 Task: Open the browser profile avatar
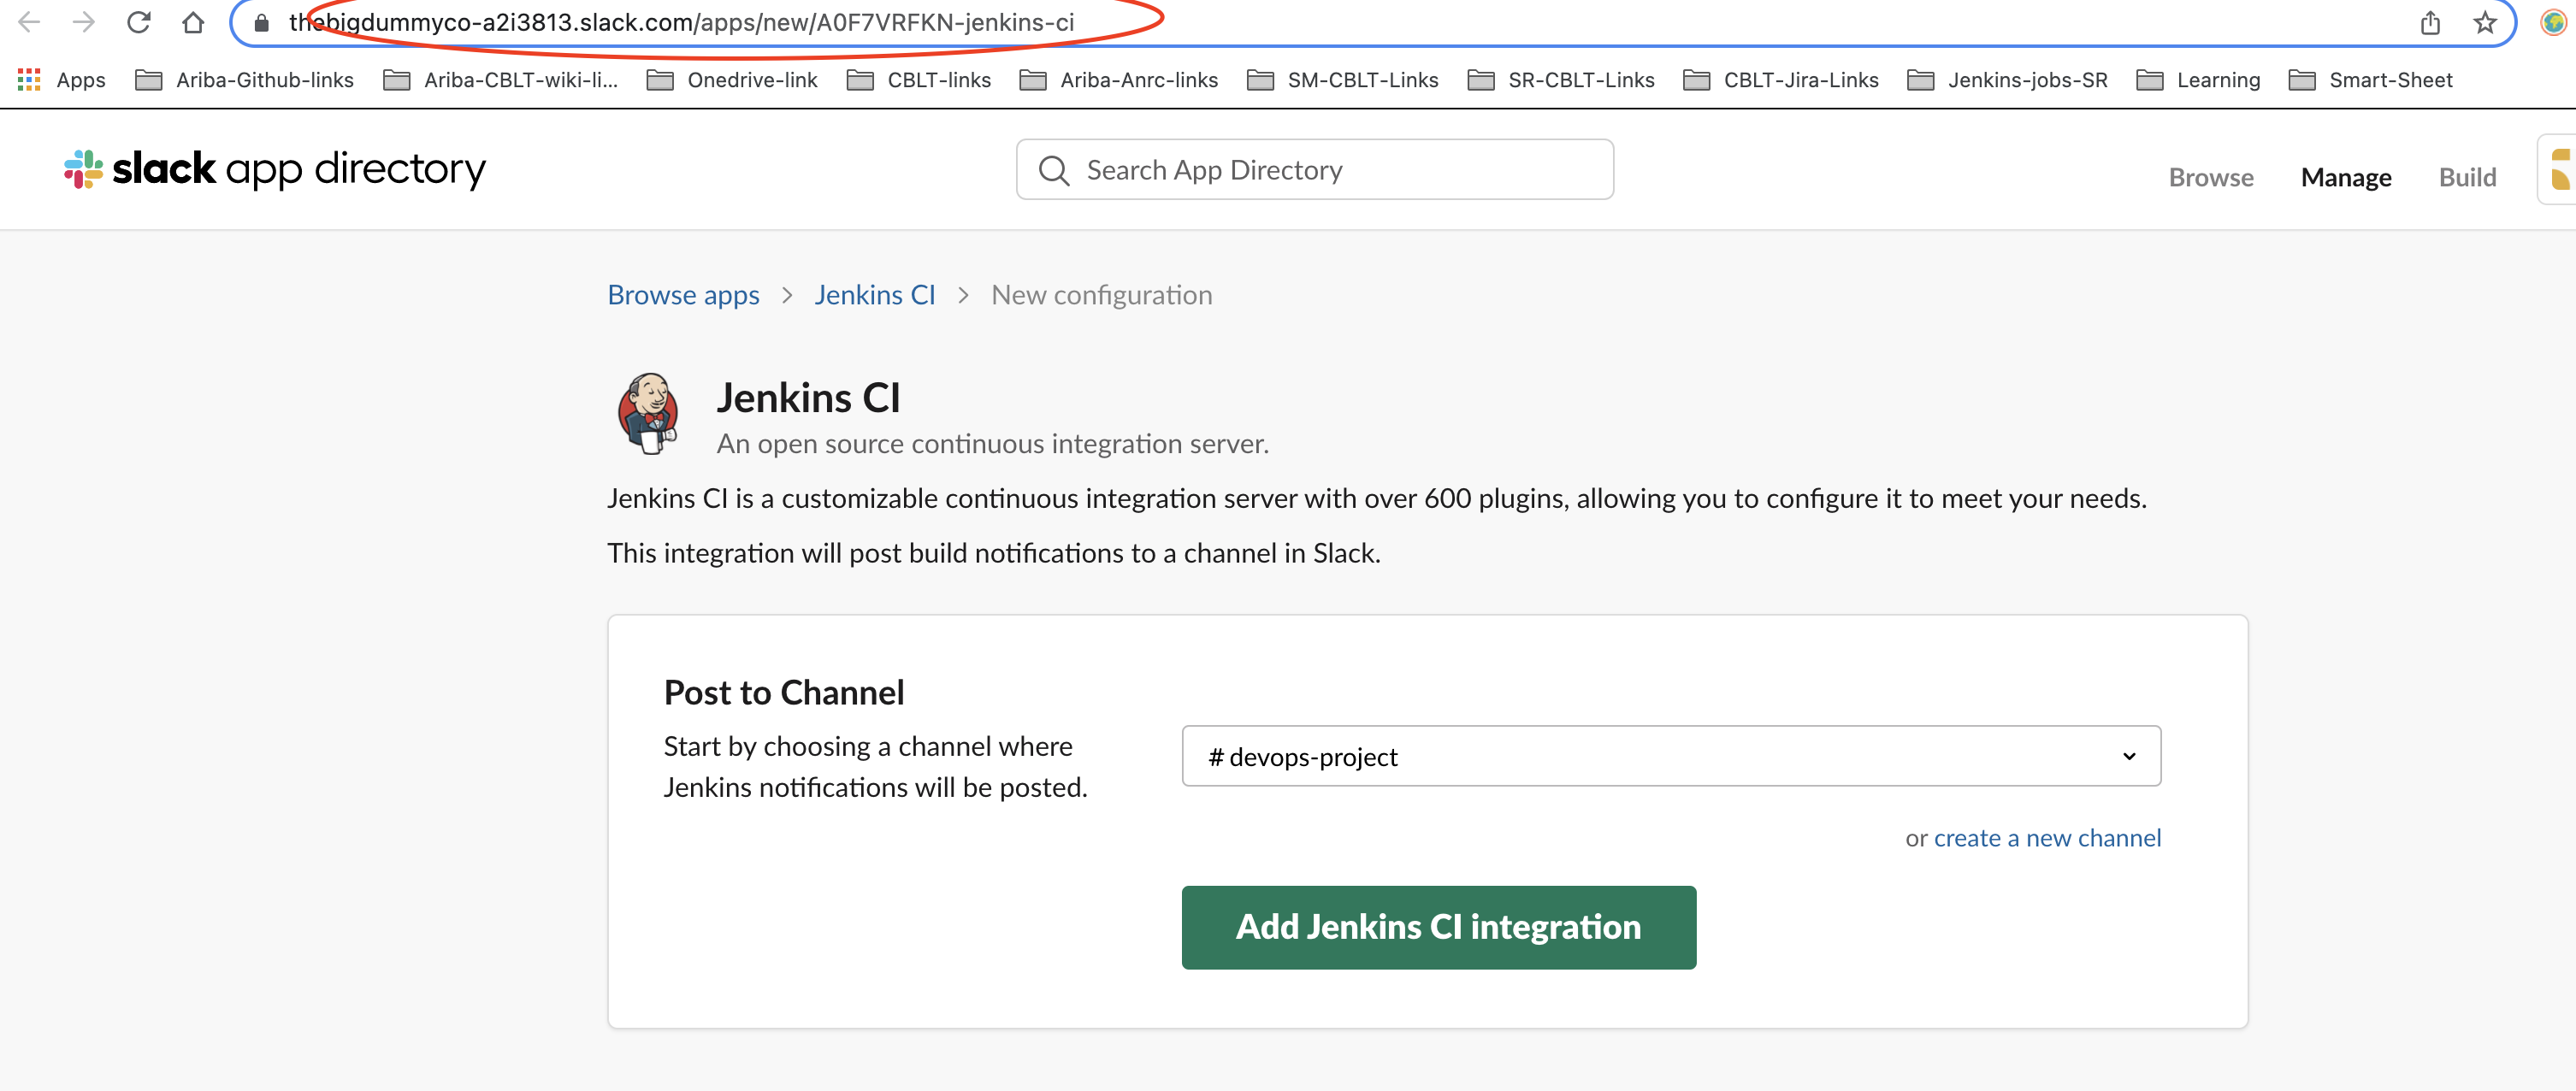(2553, 22)
